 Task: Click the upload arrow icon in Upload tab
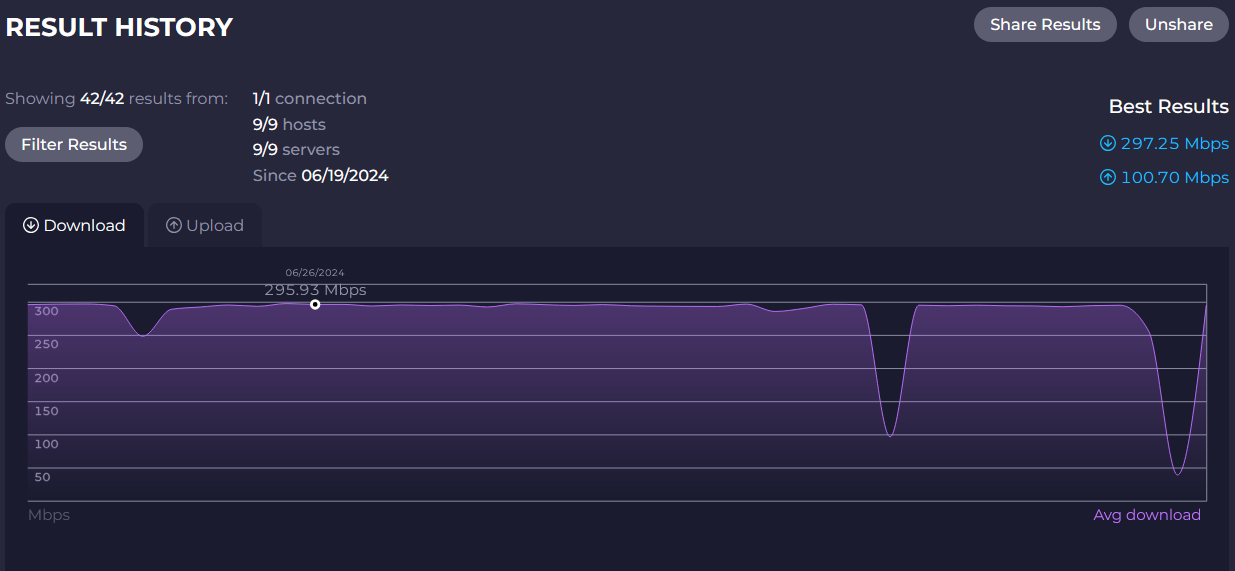pos(174,225)
